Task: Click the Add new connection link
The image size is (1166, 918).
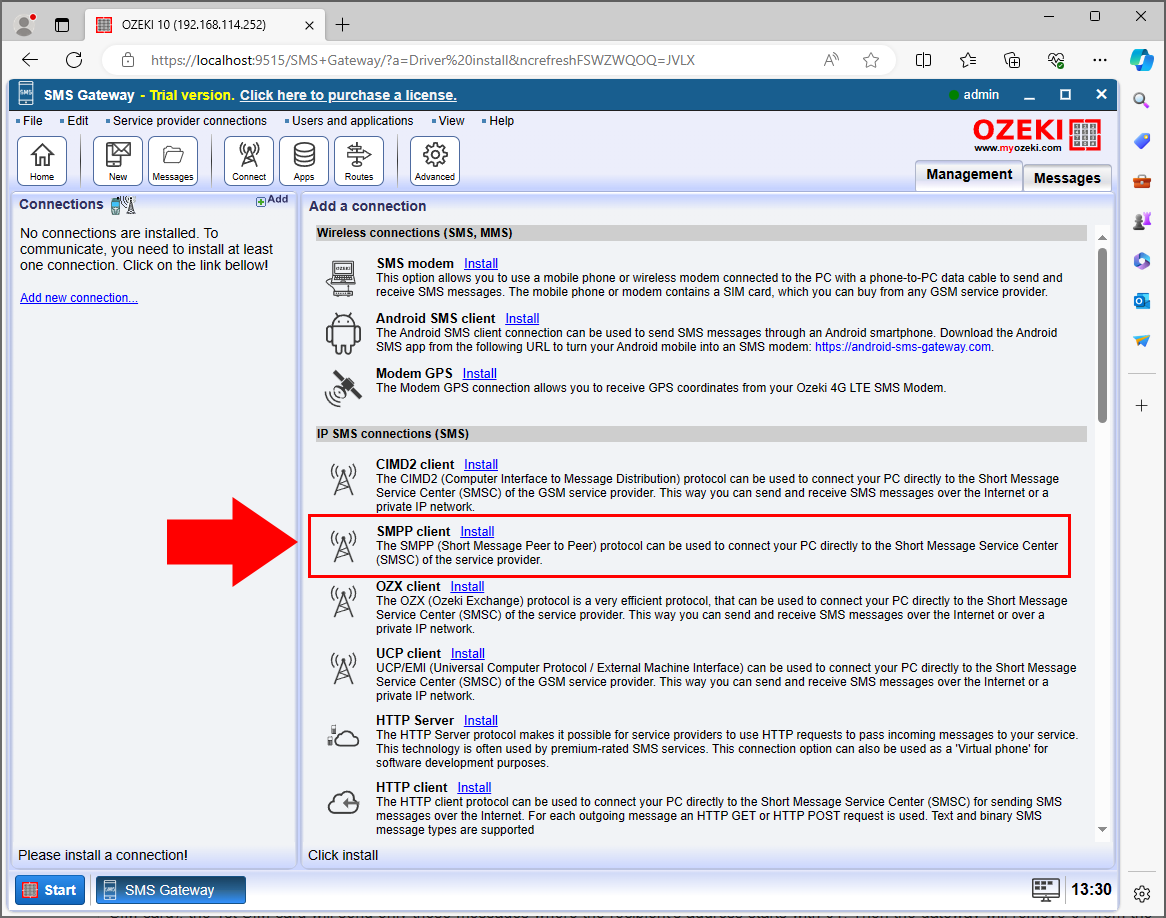Action: coord(79,298)
